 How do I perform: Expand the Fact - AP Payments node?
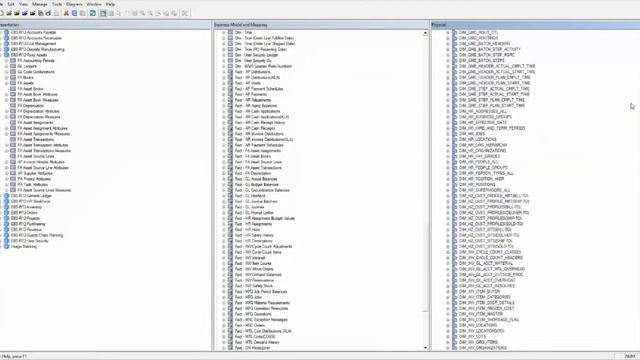(x=224, y=94)
